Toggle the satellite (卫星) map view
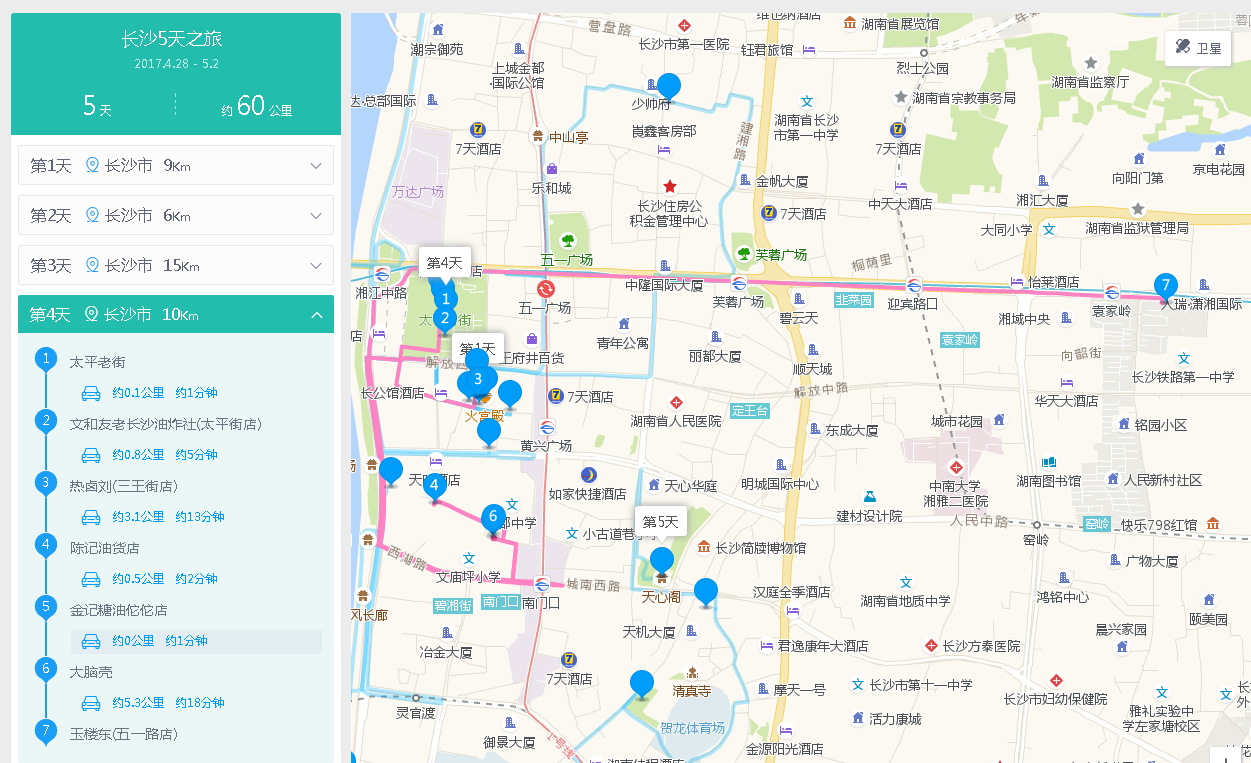This screenshot has width=1251, height=763. coord(1198,48)
